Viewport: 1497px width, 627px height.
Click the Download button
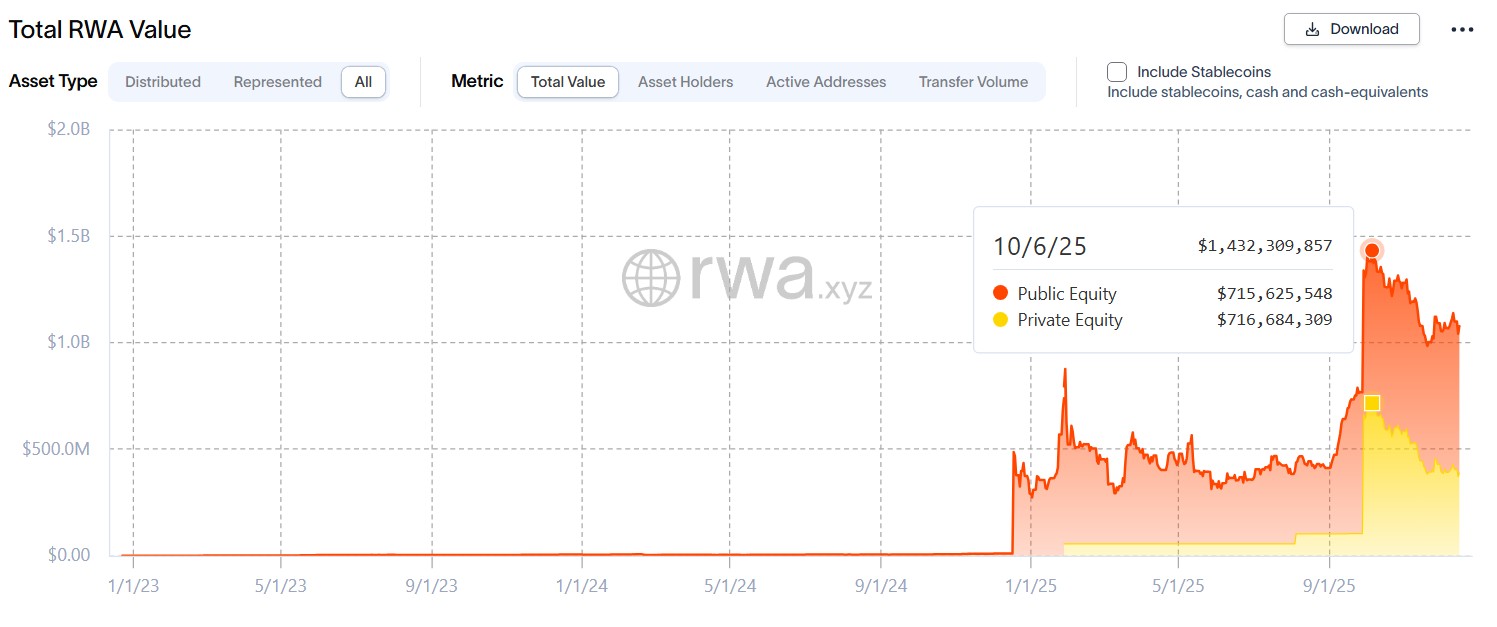1351,29
